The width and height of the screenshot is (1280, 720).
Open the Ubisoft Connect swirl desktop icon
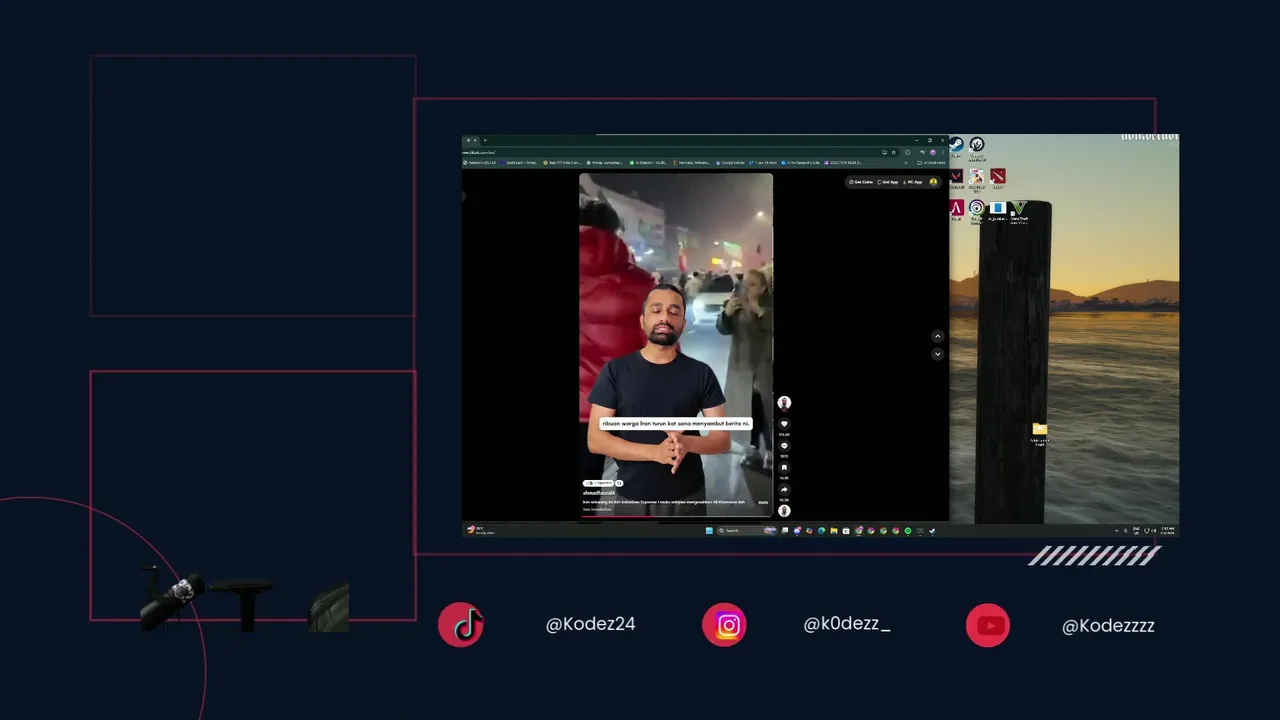point(977,209)
